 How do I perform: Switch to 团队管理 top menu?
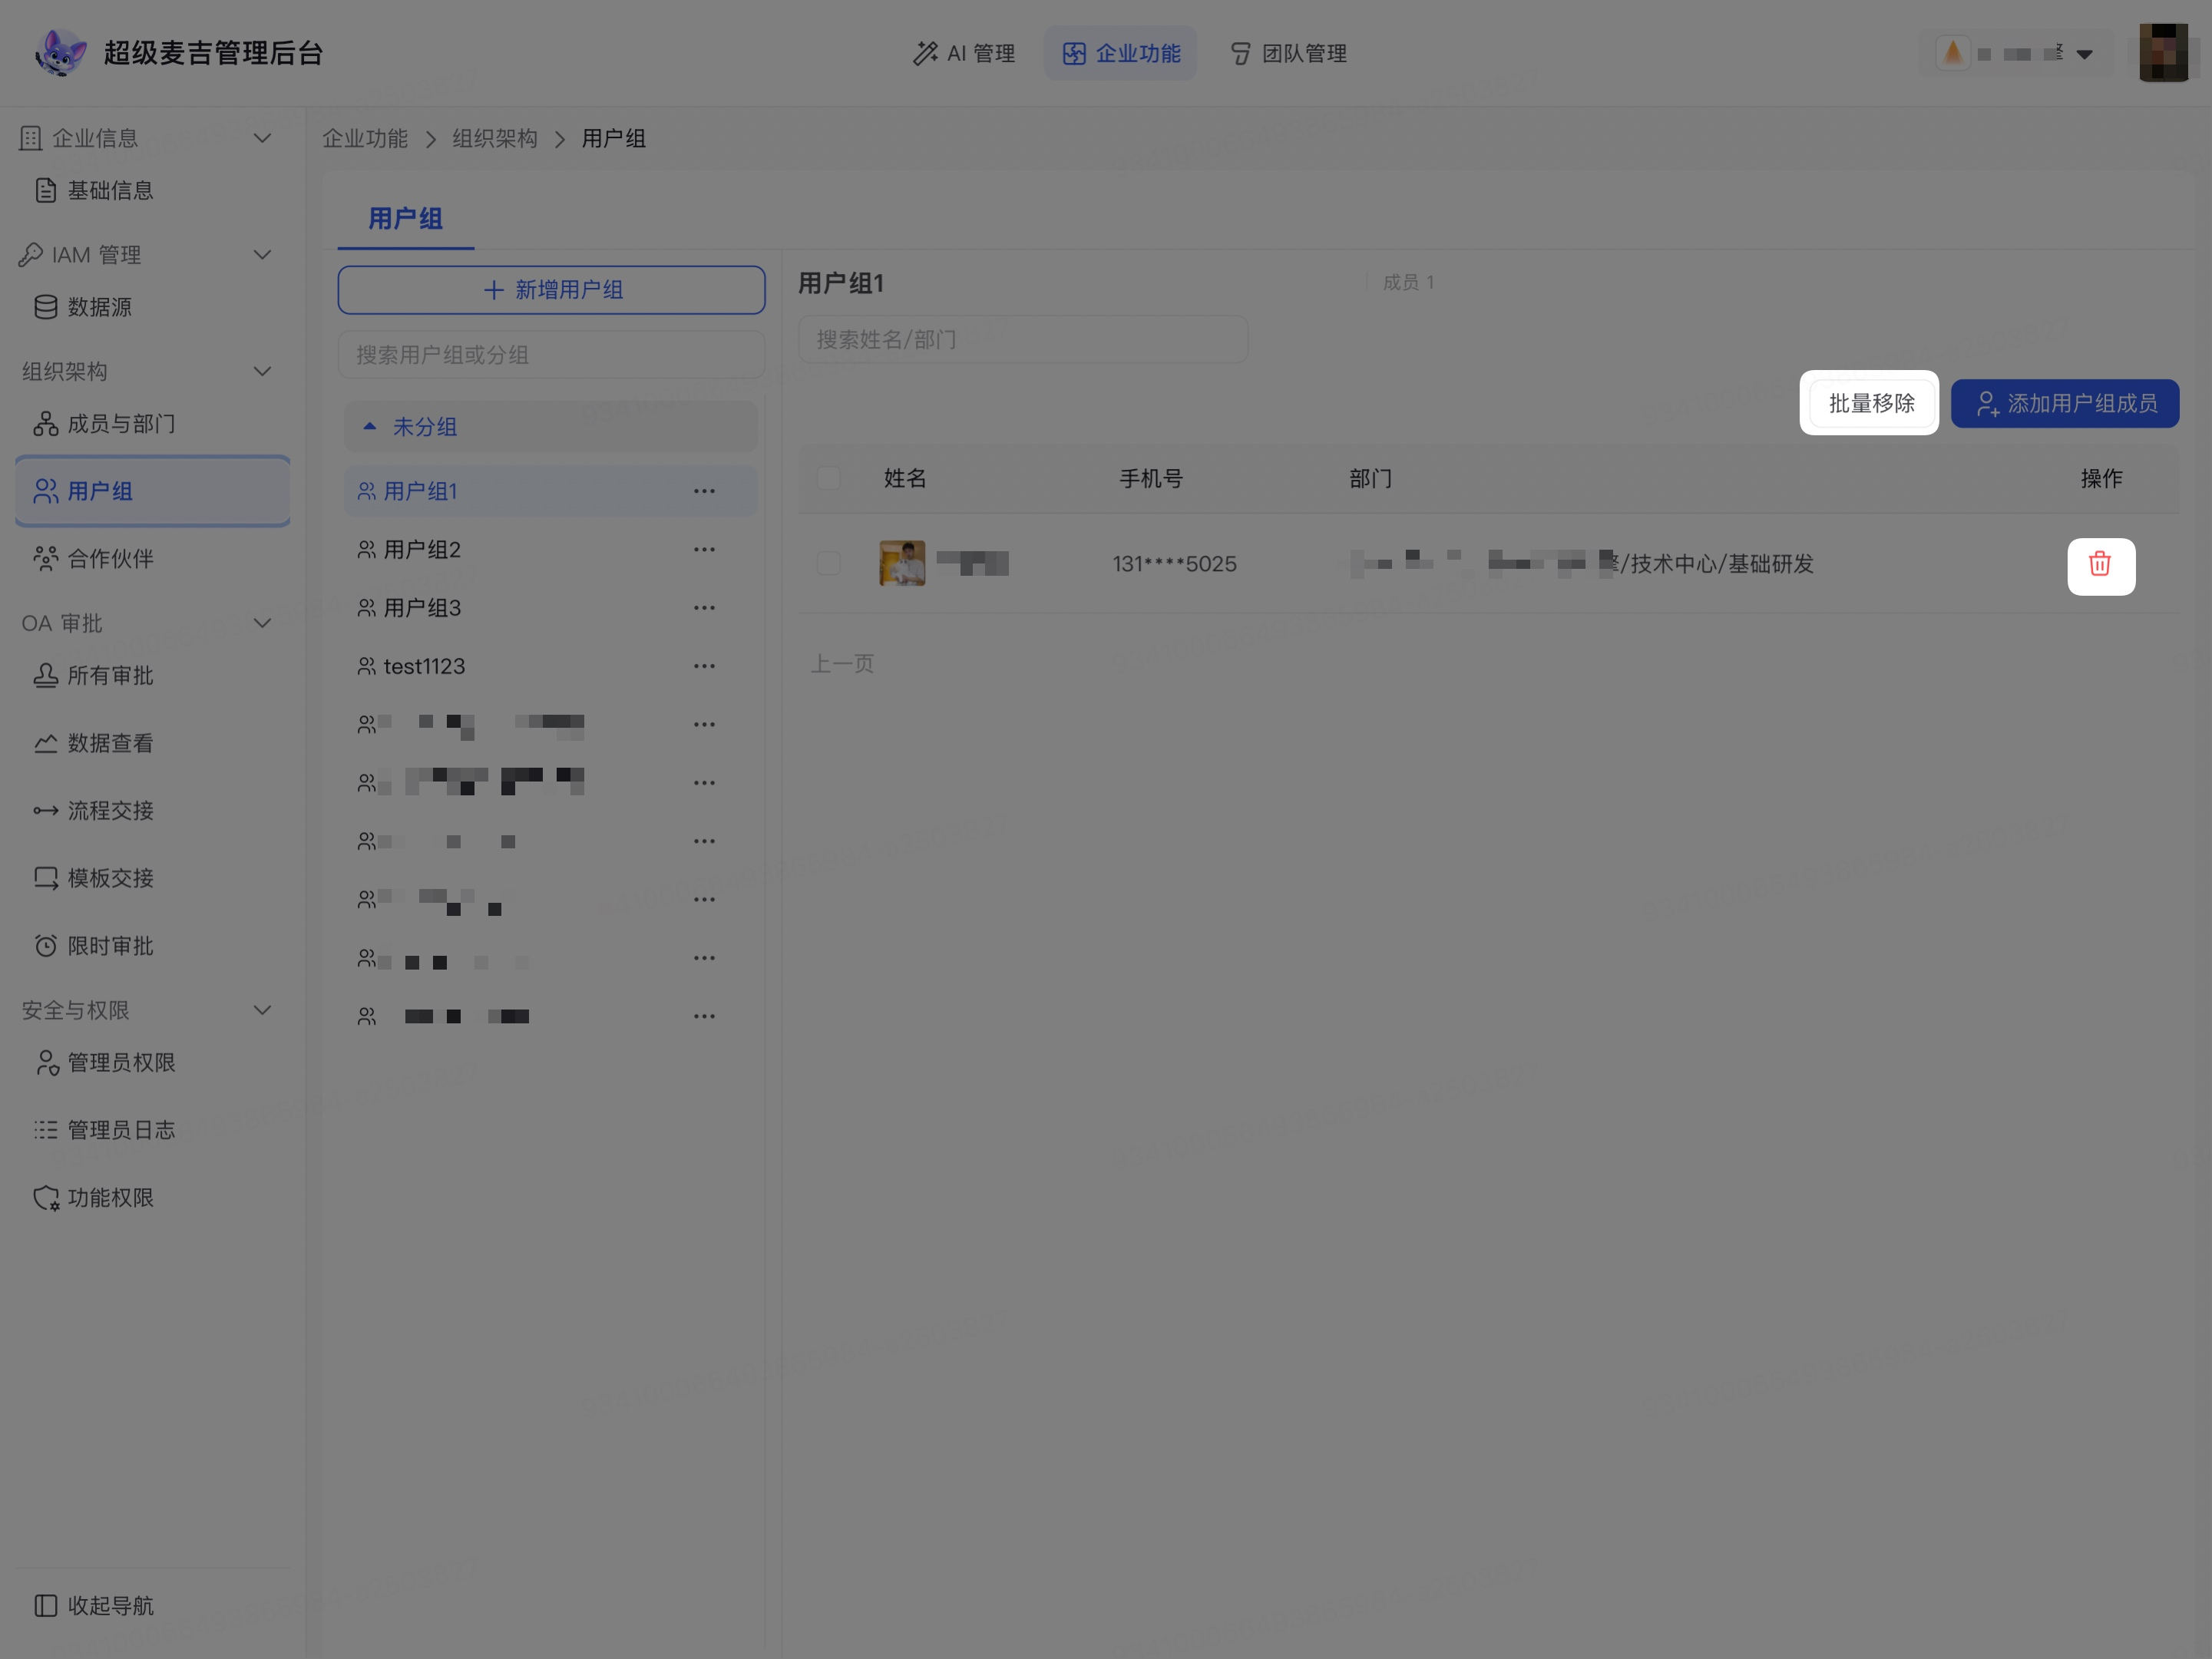tap(1288, 53)
